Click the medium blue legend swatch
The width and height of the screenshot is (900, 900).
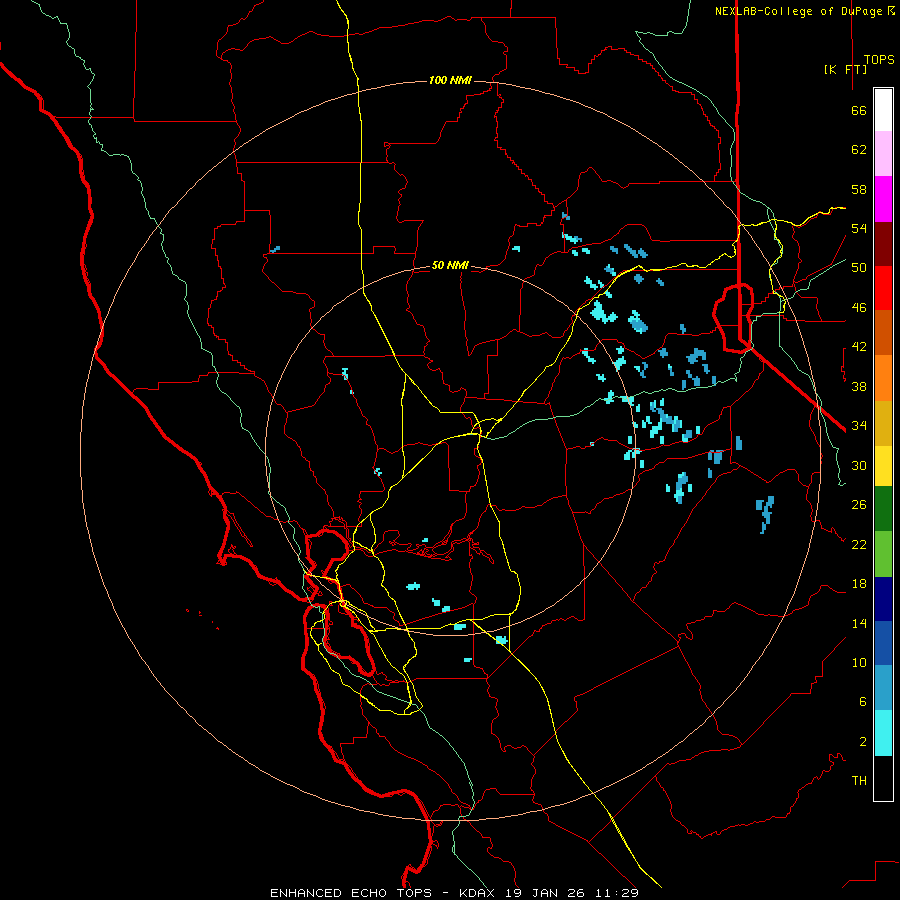883,643
